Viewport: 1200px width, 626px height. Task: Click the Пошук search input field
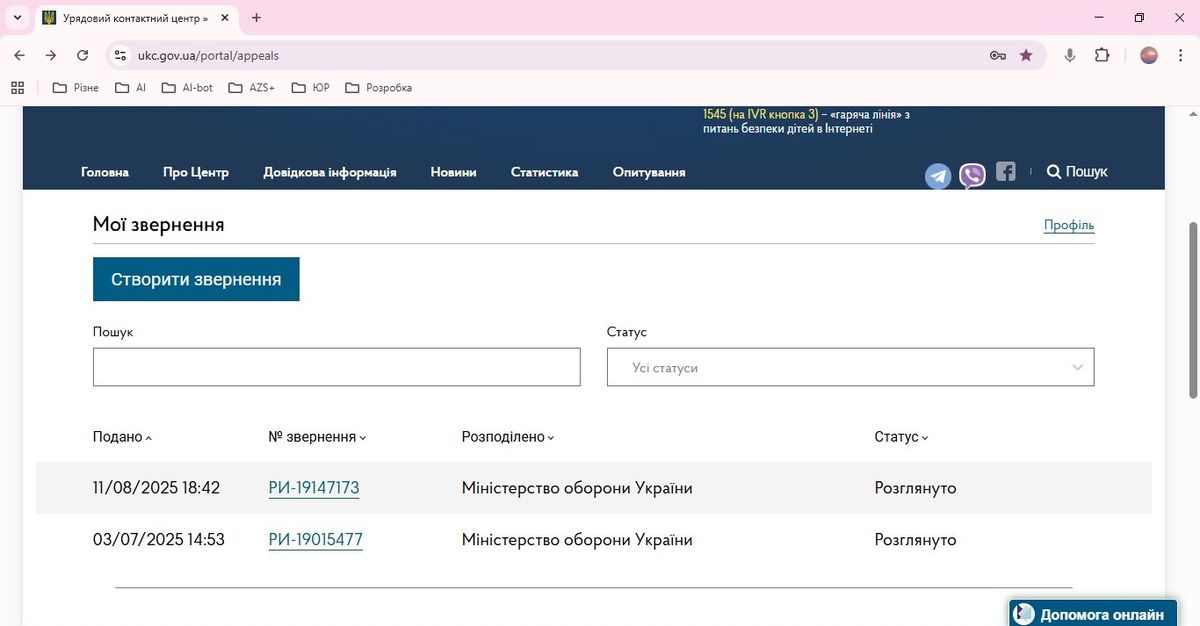pyautogui.click(x=337, y=367)
